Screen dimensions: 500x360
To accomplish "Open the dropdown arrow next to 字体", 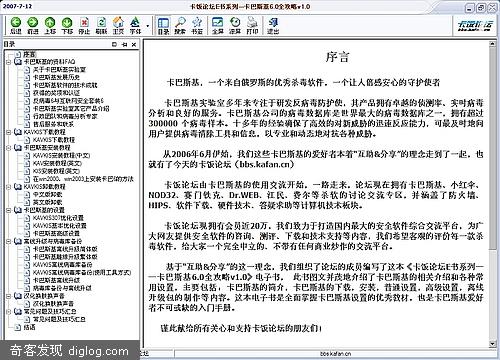I will click(147, 26).
